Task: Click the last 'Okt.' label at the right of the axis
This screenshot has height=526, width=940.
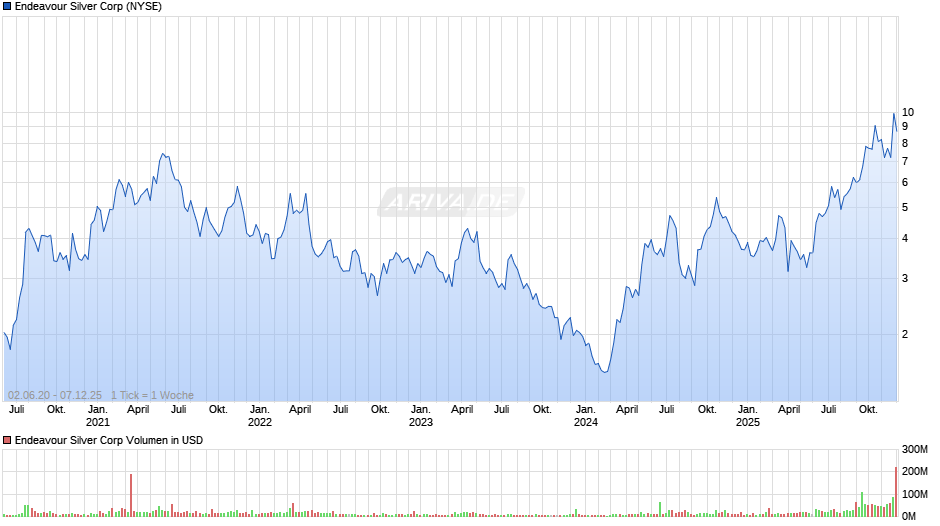Action: click(x=868, y=410)
